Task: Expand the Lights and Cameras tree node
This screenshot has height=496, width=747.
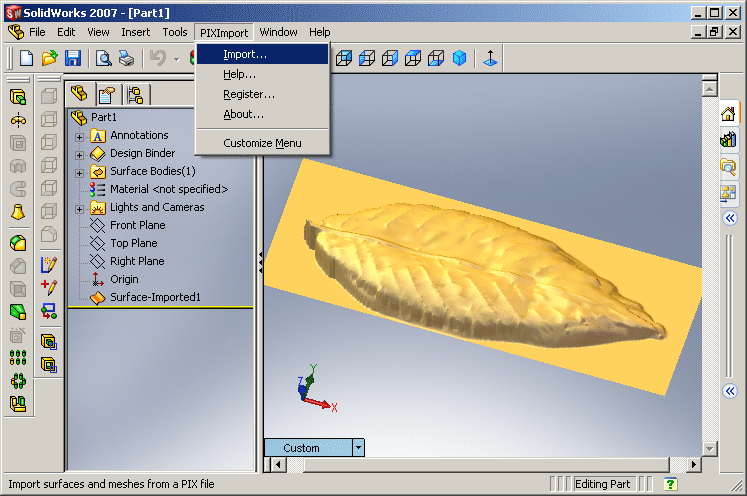Action: (80, 209)
